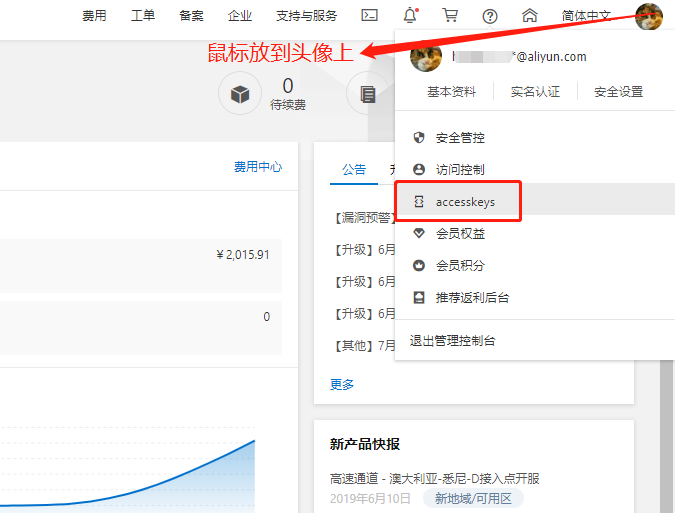Click the help question mark icon

pos(490,15)
